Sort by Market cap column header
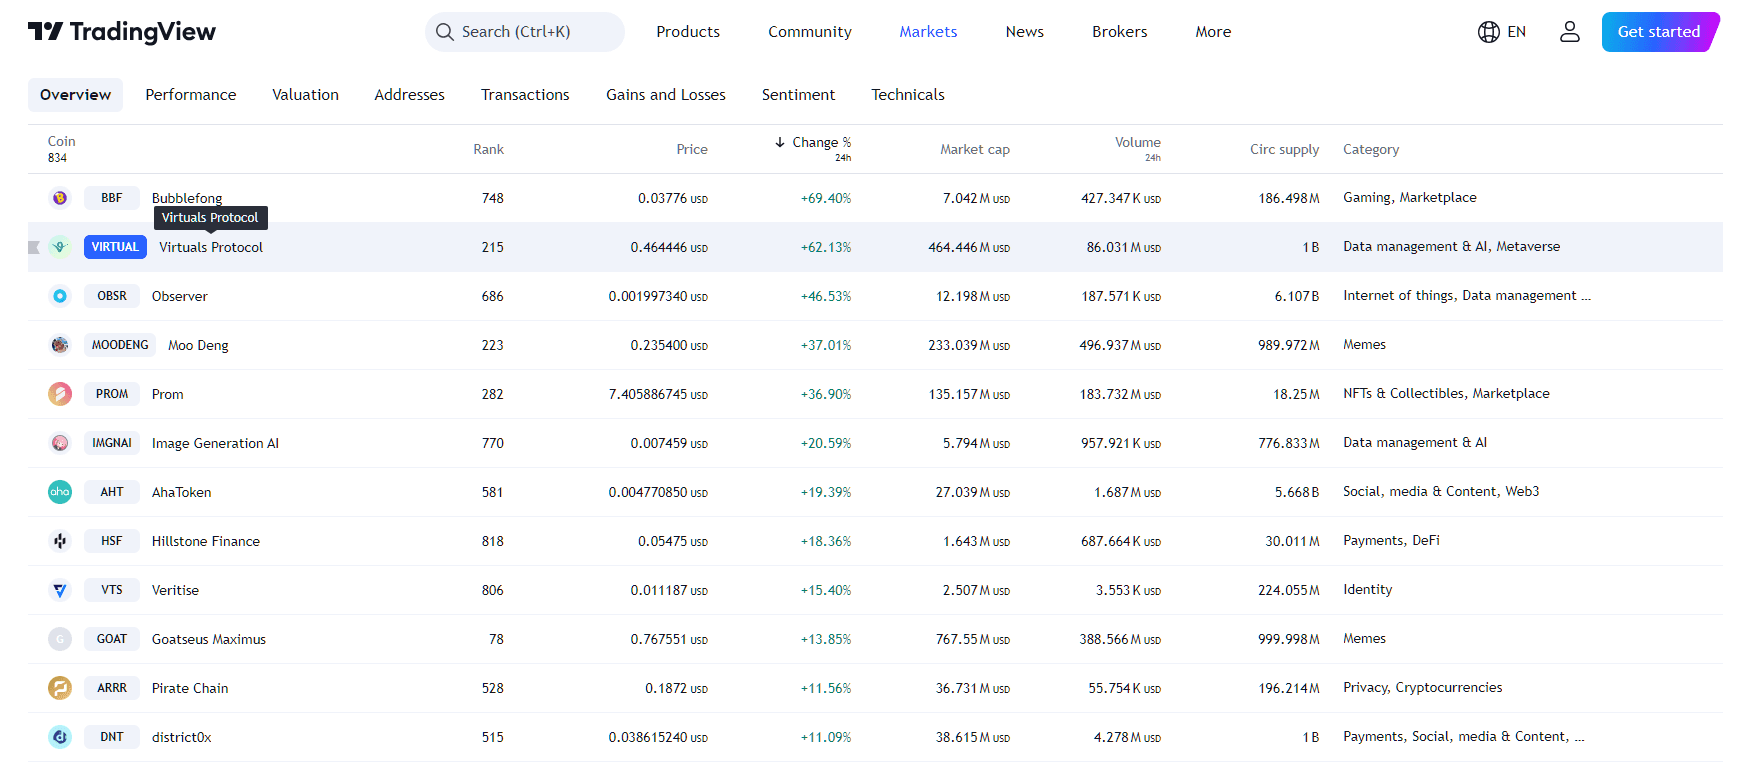 point(974,149)
